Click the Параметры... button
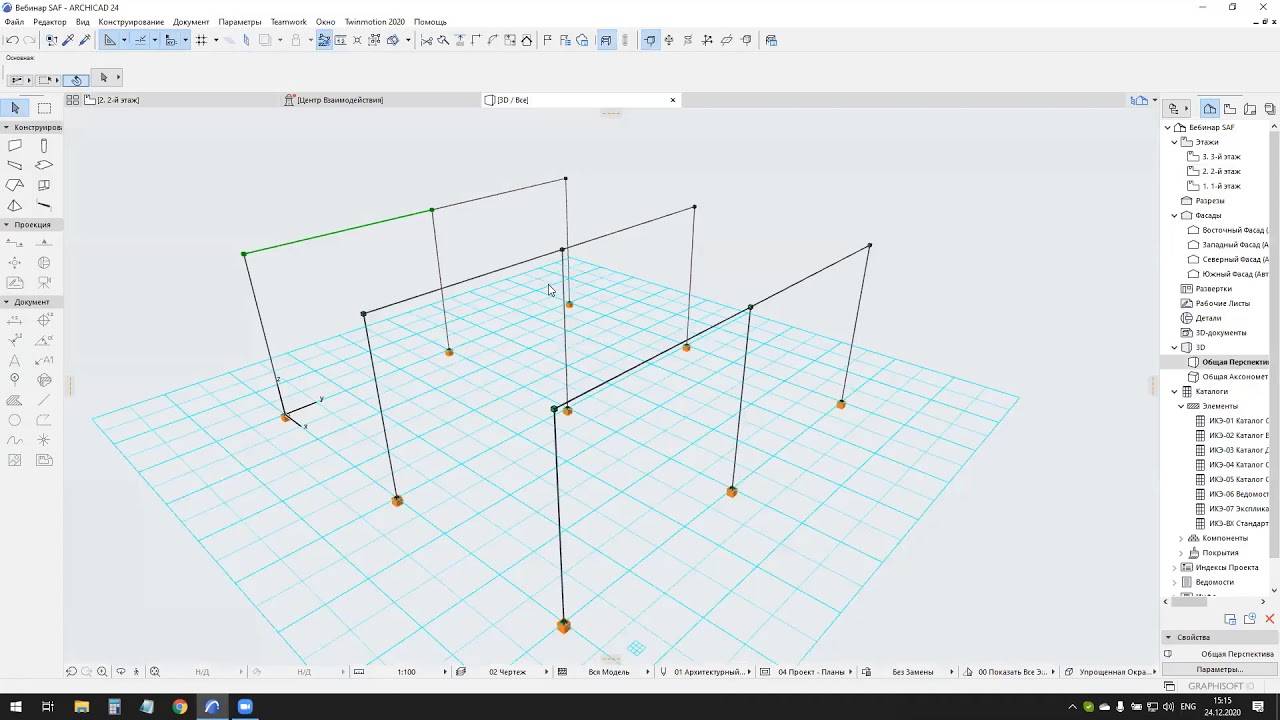The width and height of the screenshot is (1280, 720). (1219, 669)
